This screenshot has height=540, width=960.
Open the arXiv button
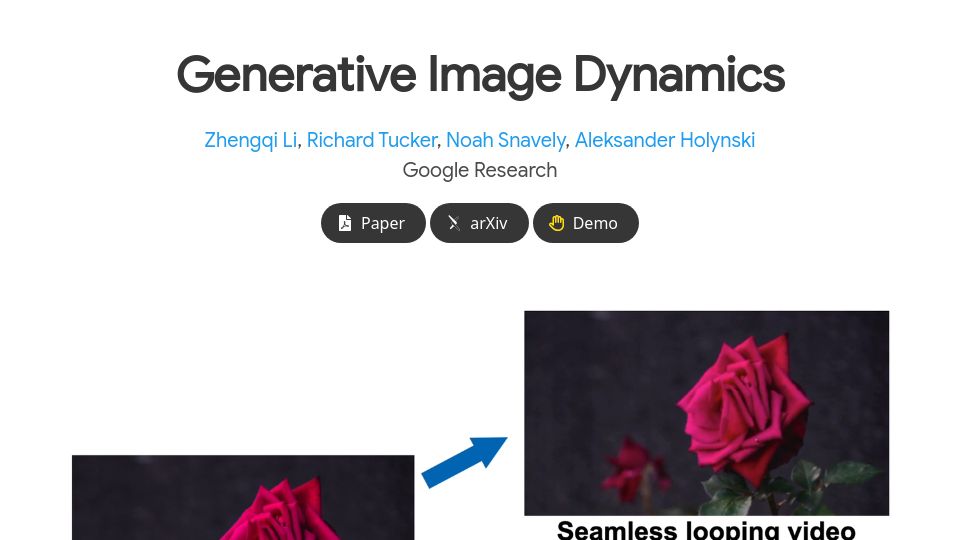tap(479, 223)
